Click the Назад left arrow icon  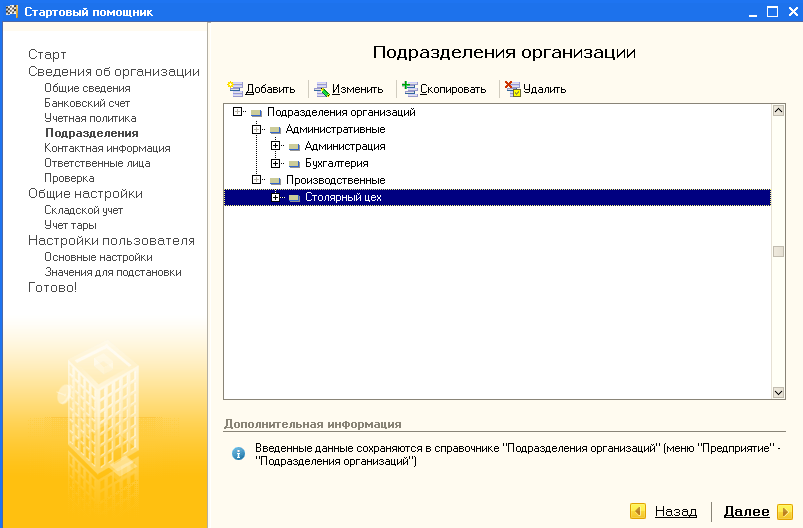click(638, 511)
